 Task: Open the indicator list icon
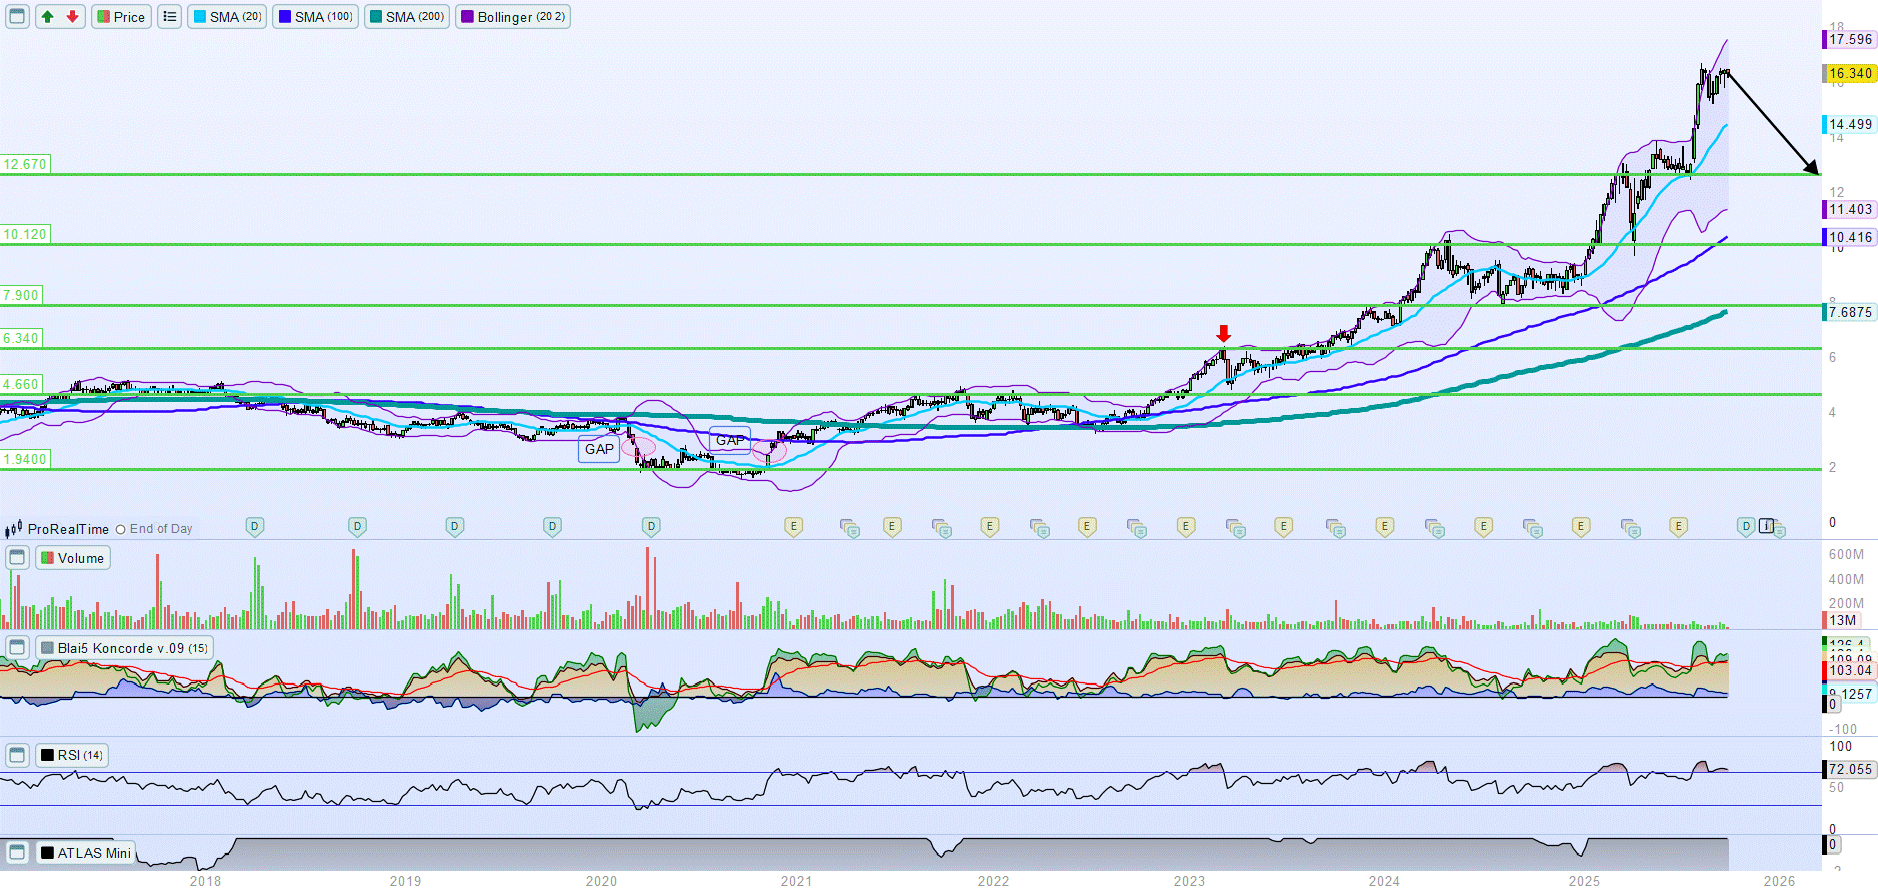tap(170, 17)
